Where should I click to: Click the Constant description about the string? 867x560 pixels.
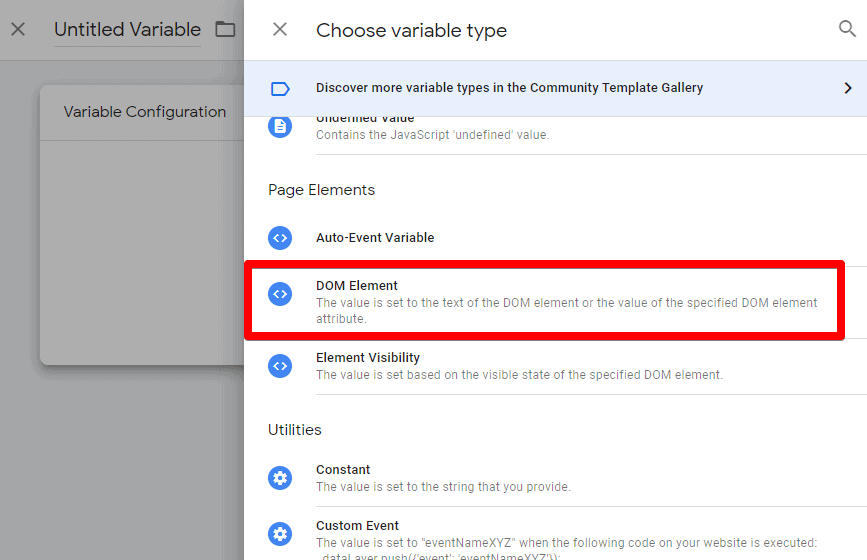point(443,487)
